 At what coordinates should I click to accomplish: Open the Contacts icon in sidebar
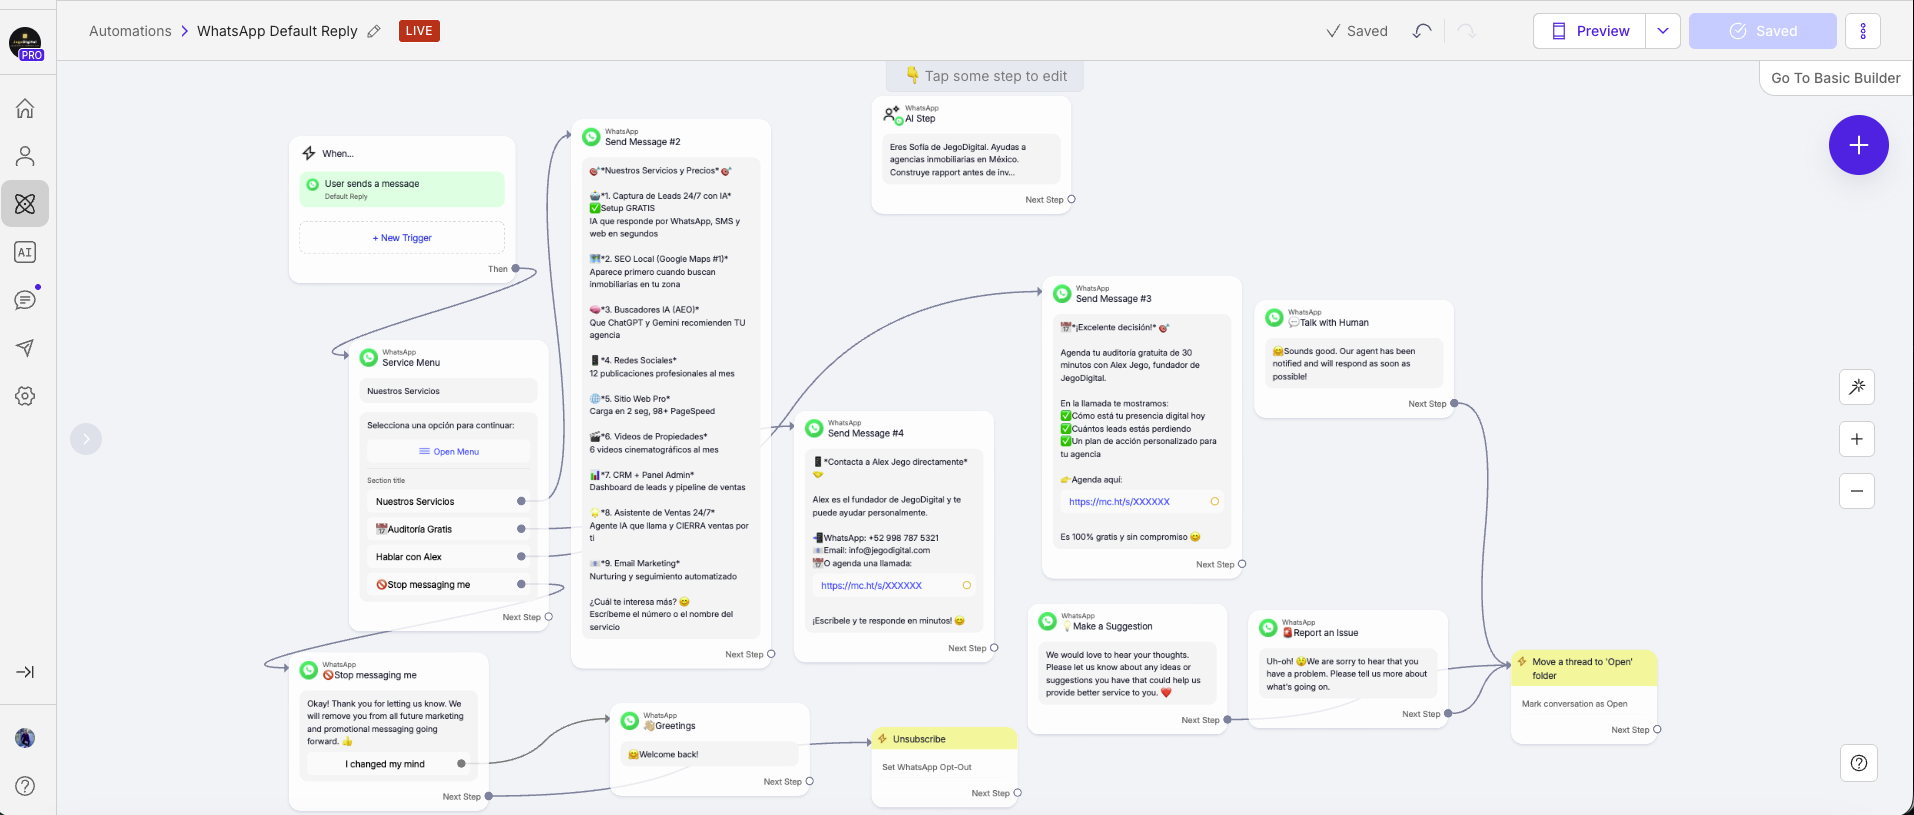coord(25,156)
